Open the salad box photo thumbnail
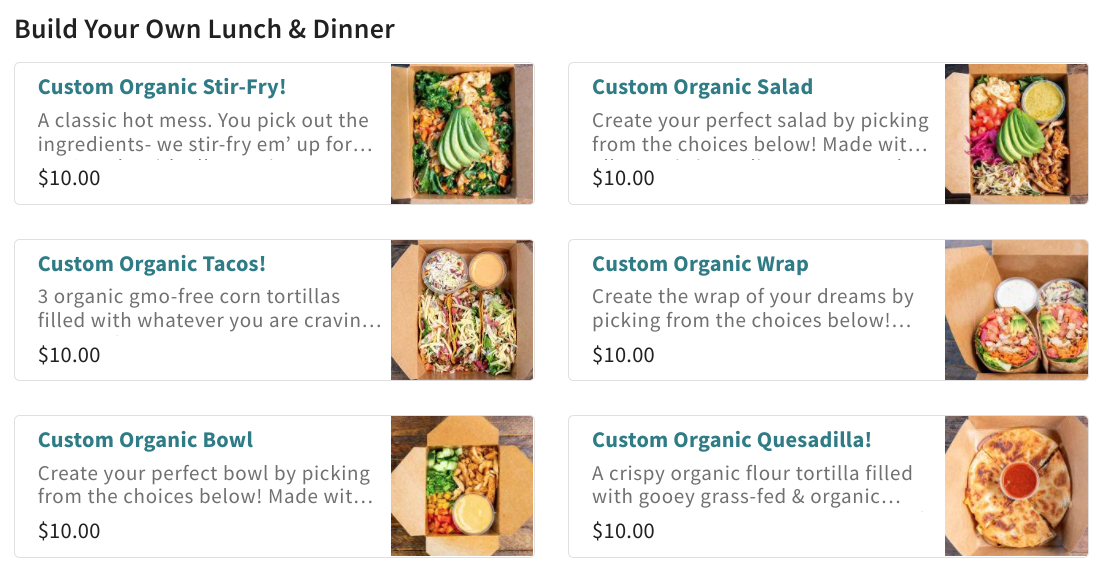Viewport: 1116px width, 583px height. (1016, 134)
